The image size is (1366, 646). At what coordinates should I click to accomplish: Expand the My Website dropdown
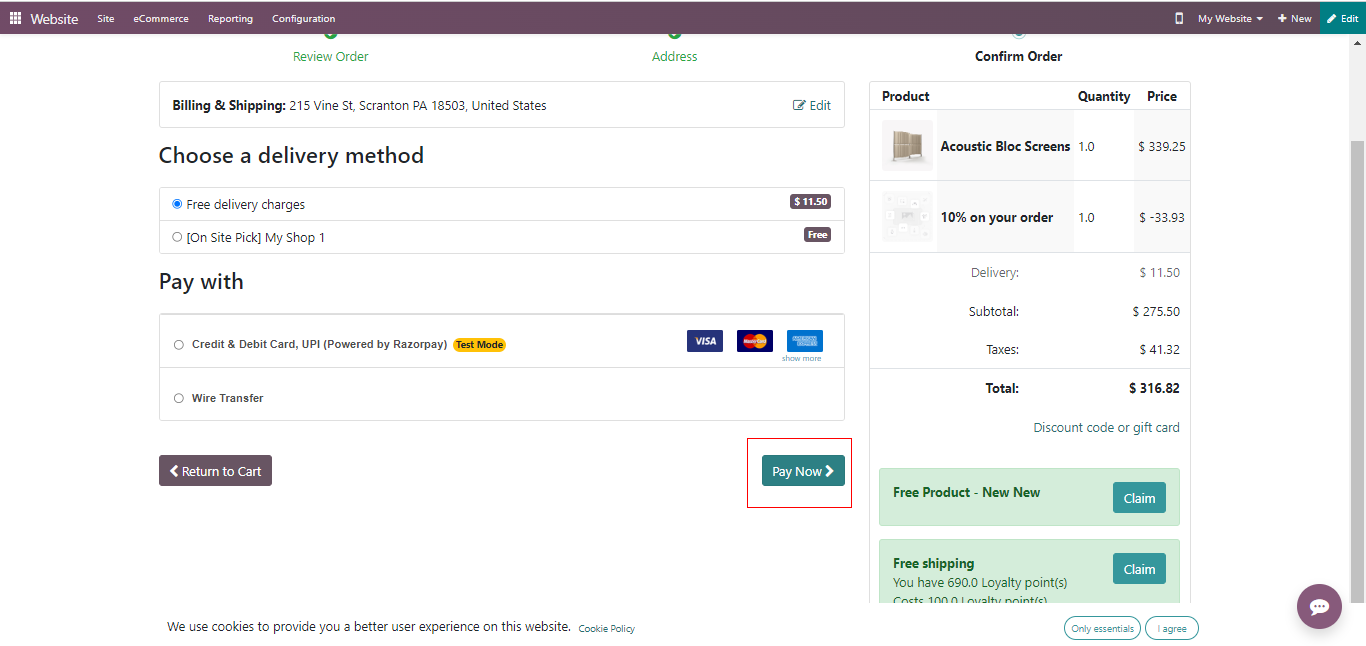click(1230, 18)
